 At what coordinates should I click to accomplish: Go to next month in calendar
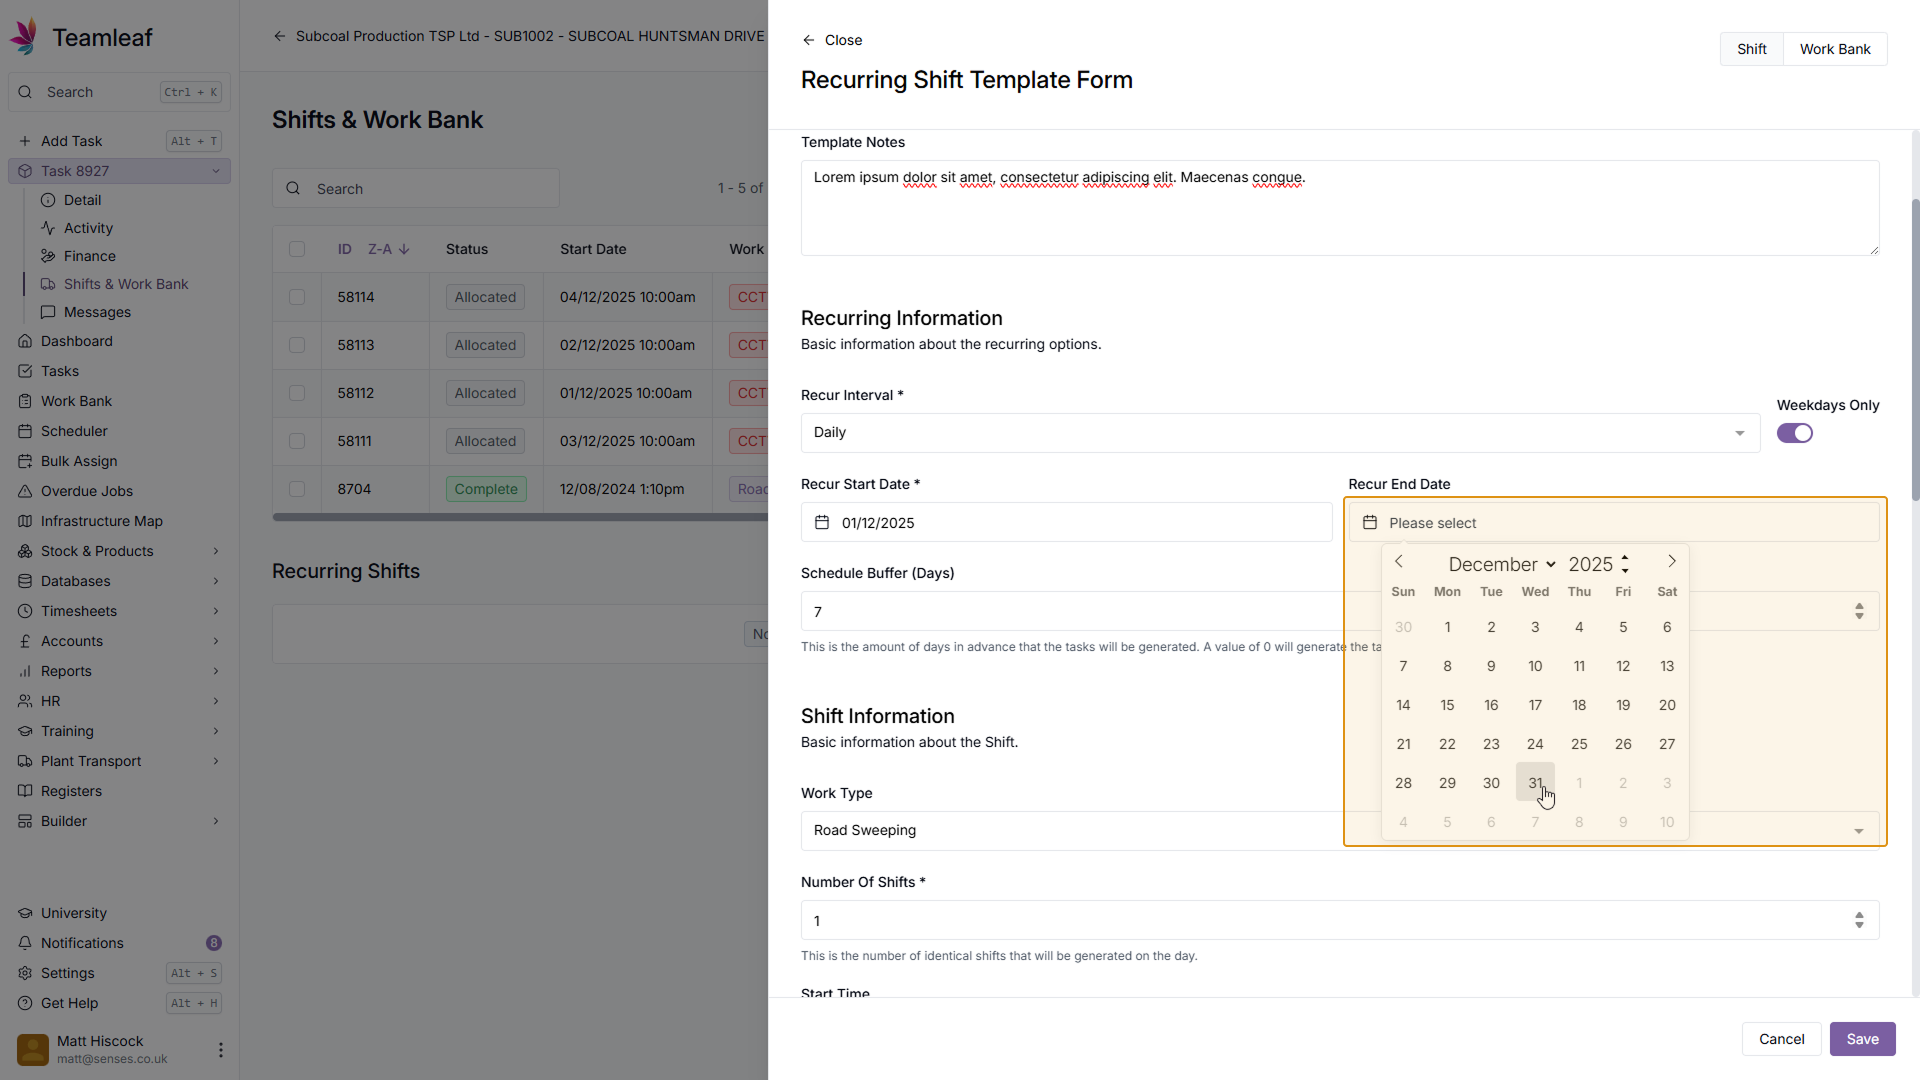pos(1671,562)
